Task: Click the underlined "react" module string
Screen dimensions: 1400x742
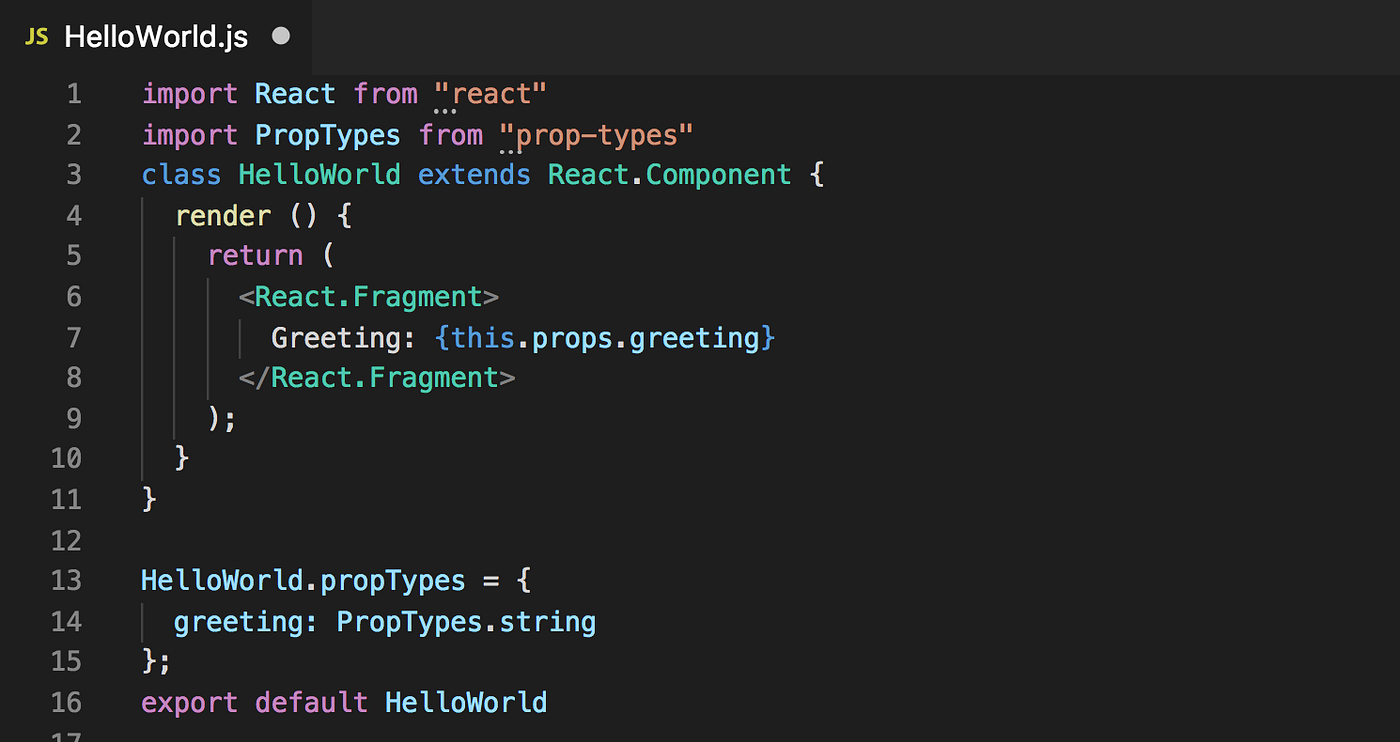Action: 491,93
